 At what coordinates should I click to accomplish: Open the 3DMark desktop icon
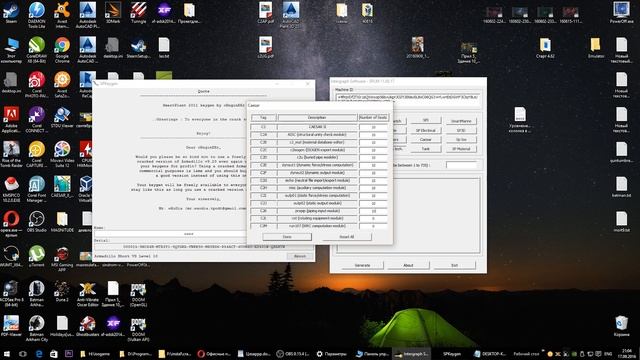113,13
